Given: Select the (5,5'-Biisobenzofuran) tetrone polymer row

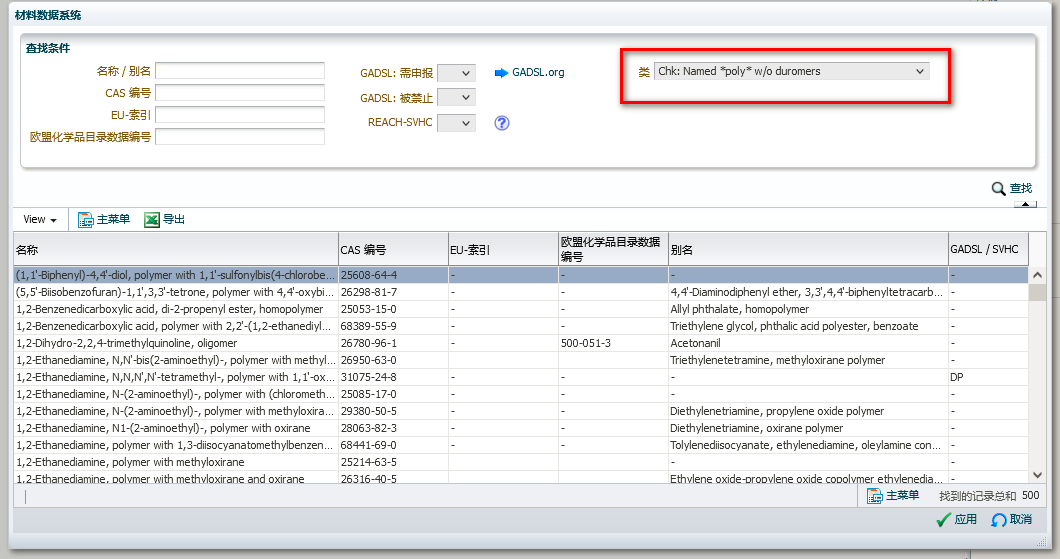Looking at the screenshot, I should pyautogui.click(x=521, y=292).
